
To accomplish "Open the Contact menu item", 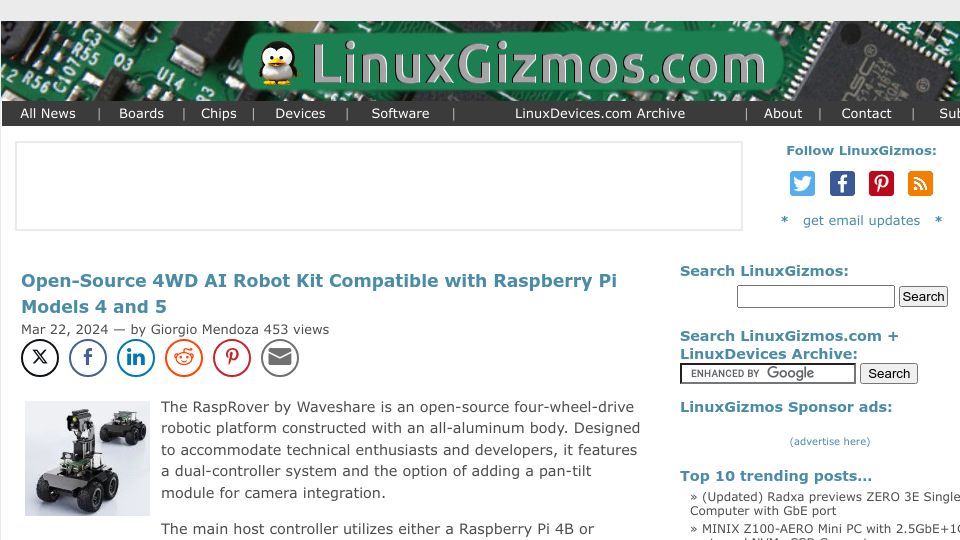I will (x=866, y=113).
